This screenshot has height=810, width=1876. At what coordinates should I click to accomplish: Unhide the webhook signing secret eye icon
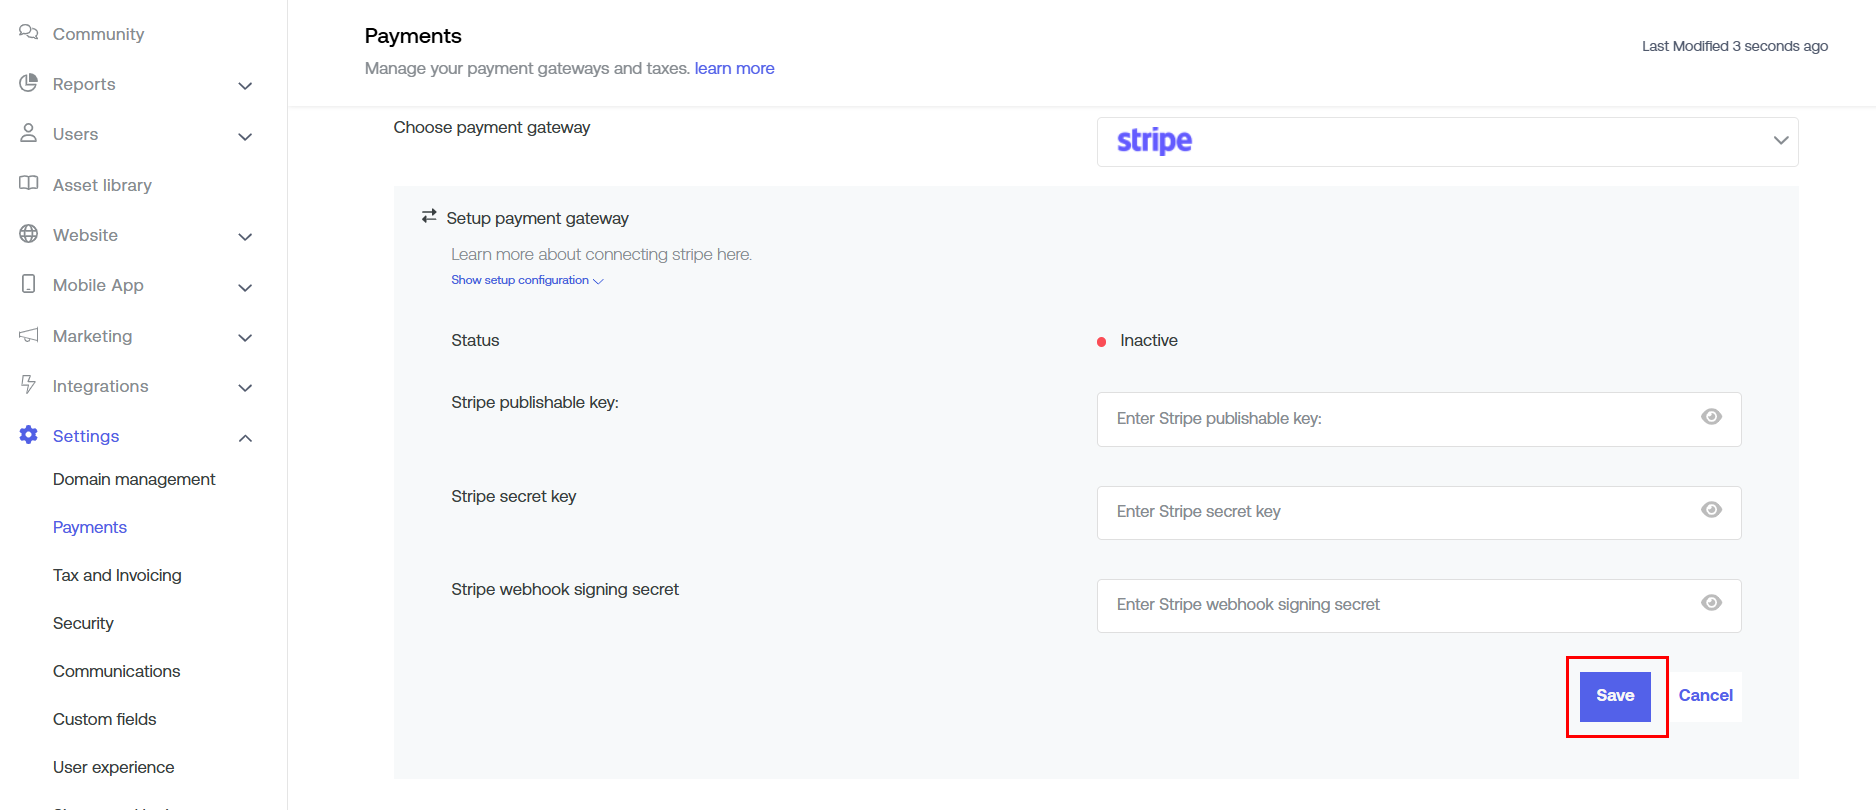click(x=1711, y=603)
